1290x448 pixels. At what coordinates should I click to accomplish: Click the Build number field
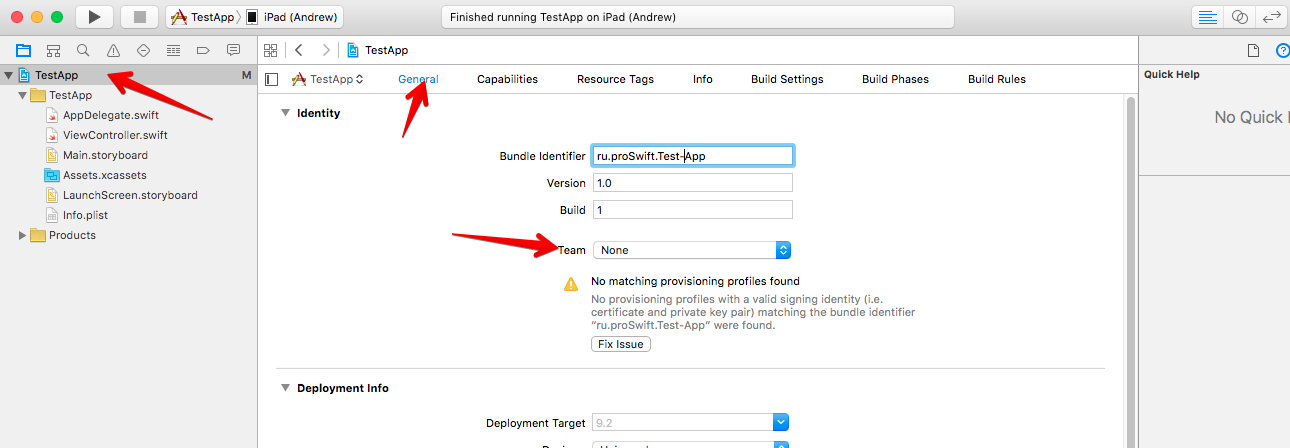click(692, 210)
